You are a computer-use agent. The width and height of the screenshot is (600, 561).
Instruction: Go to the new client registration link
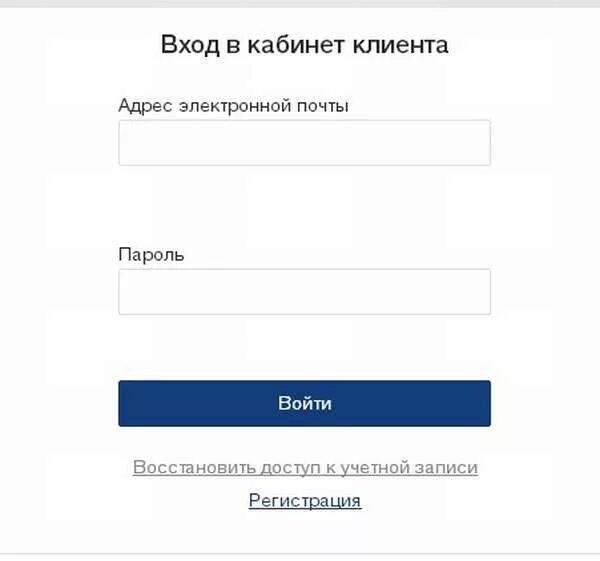click(305, 501)
